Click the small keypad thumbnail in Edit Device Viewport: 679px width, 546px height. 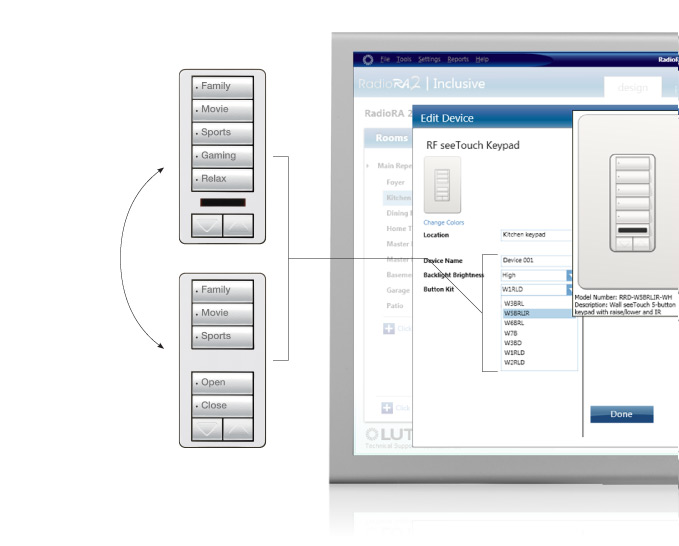pyautogui.click(x=442, y=185)
